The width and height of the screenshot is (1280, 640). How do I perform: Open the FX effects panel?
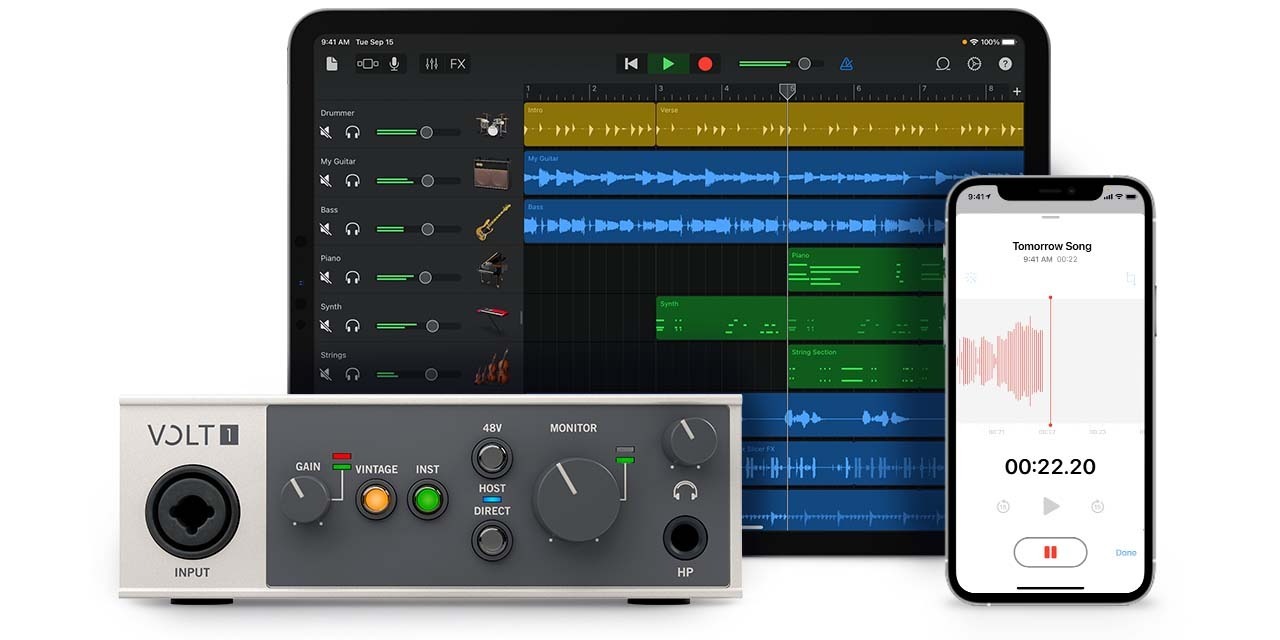[x=457, y=63]
